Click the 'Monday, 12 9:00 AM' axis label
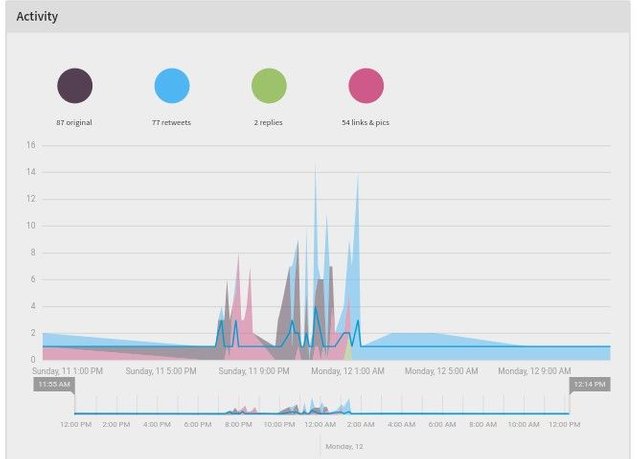The width and height of the screenshot is (640, 459). 534,371
